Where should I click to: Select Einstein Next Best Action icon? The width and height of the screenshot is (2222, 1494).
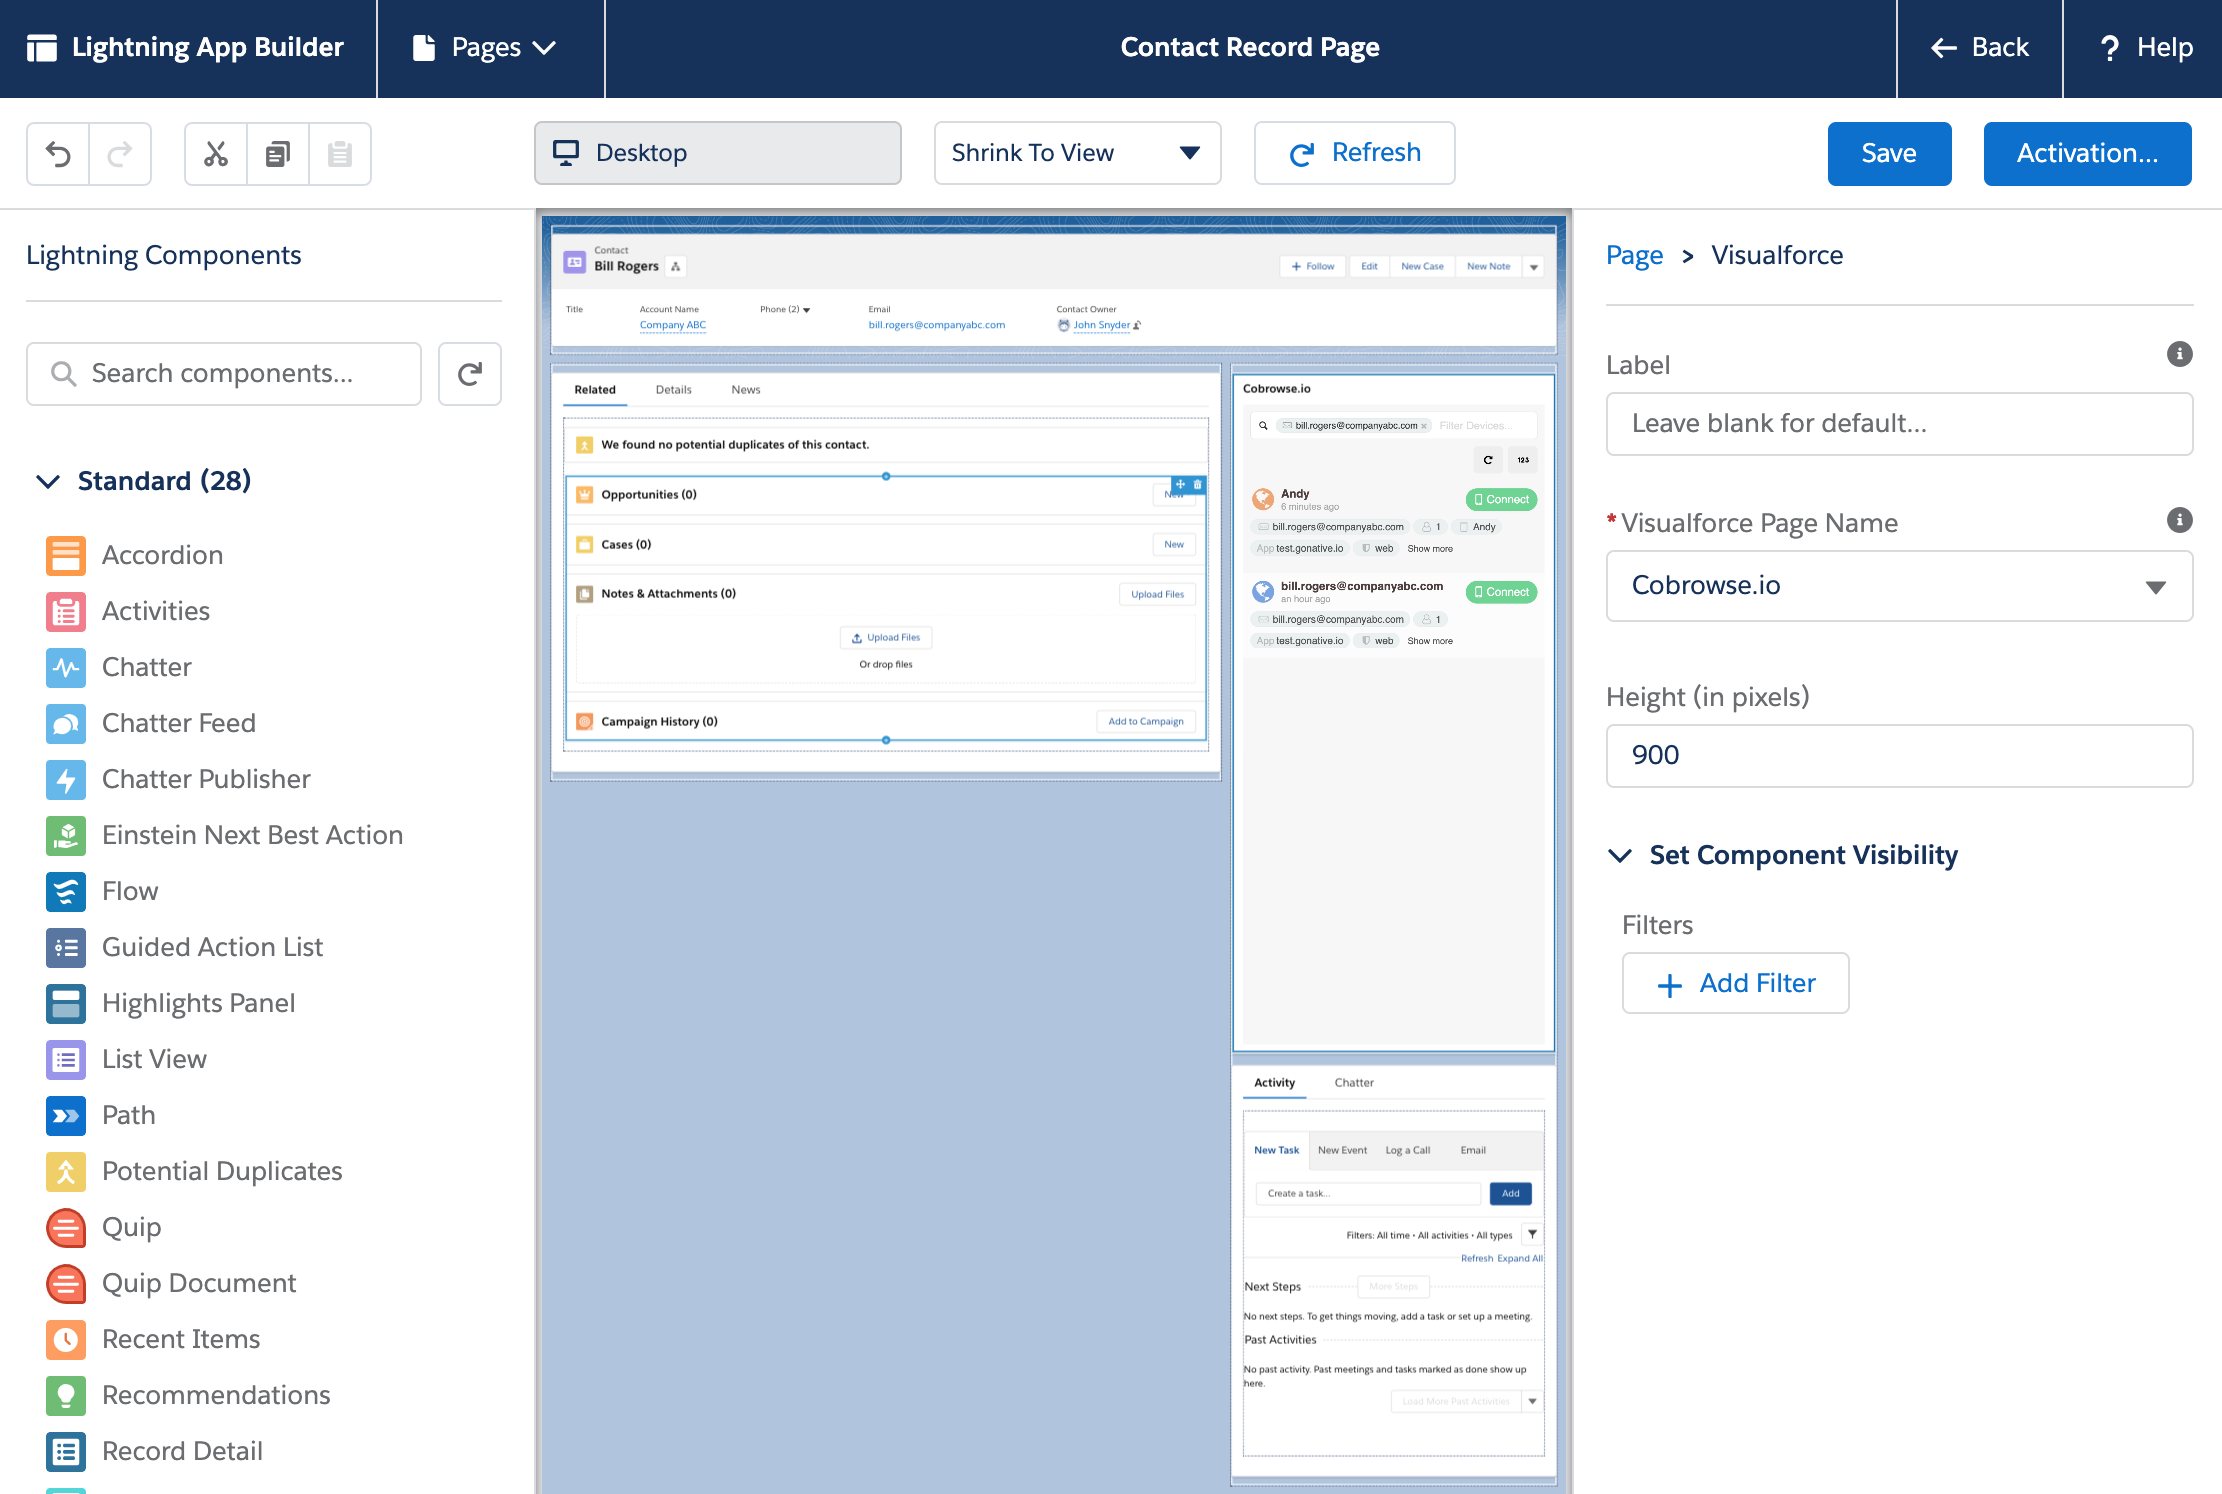tap(66, 835)
